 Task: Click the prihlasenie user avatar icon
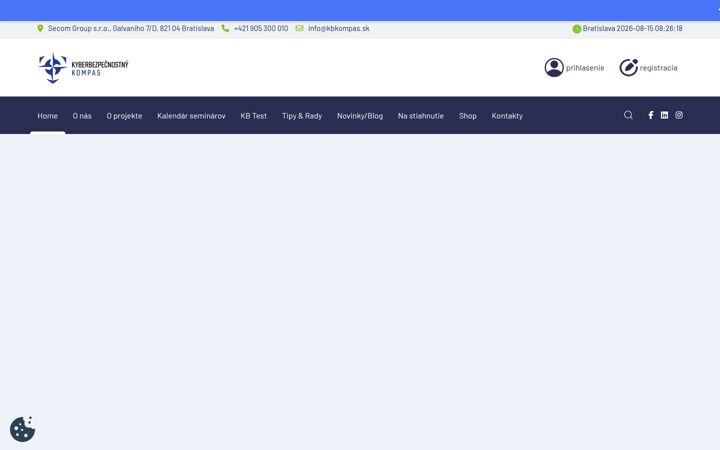[554, 68]
